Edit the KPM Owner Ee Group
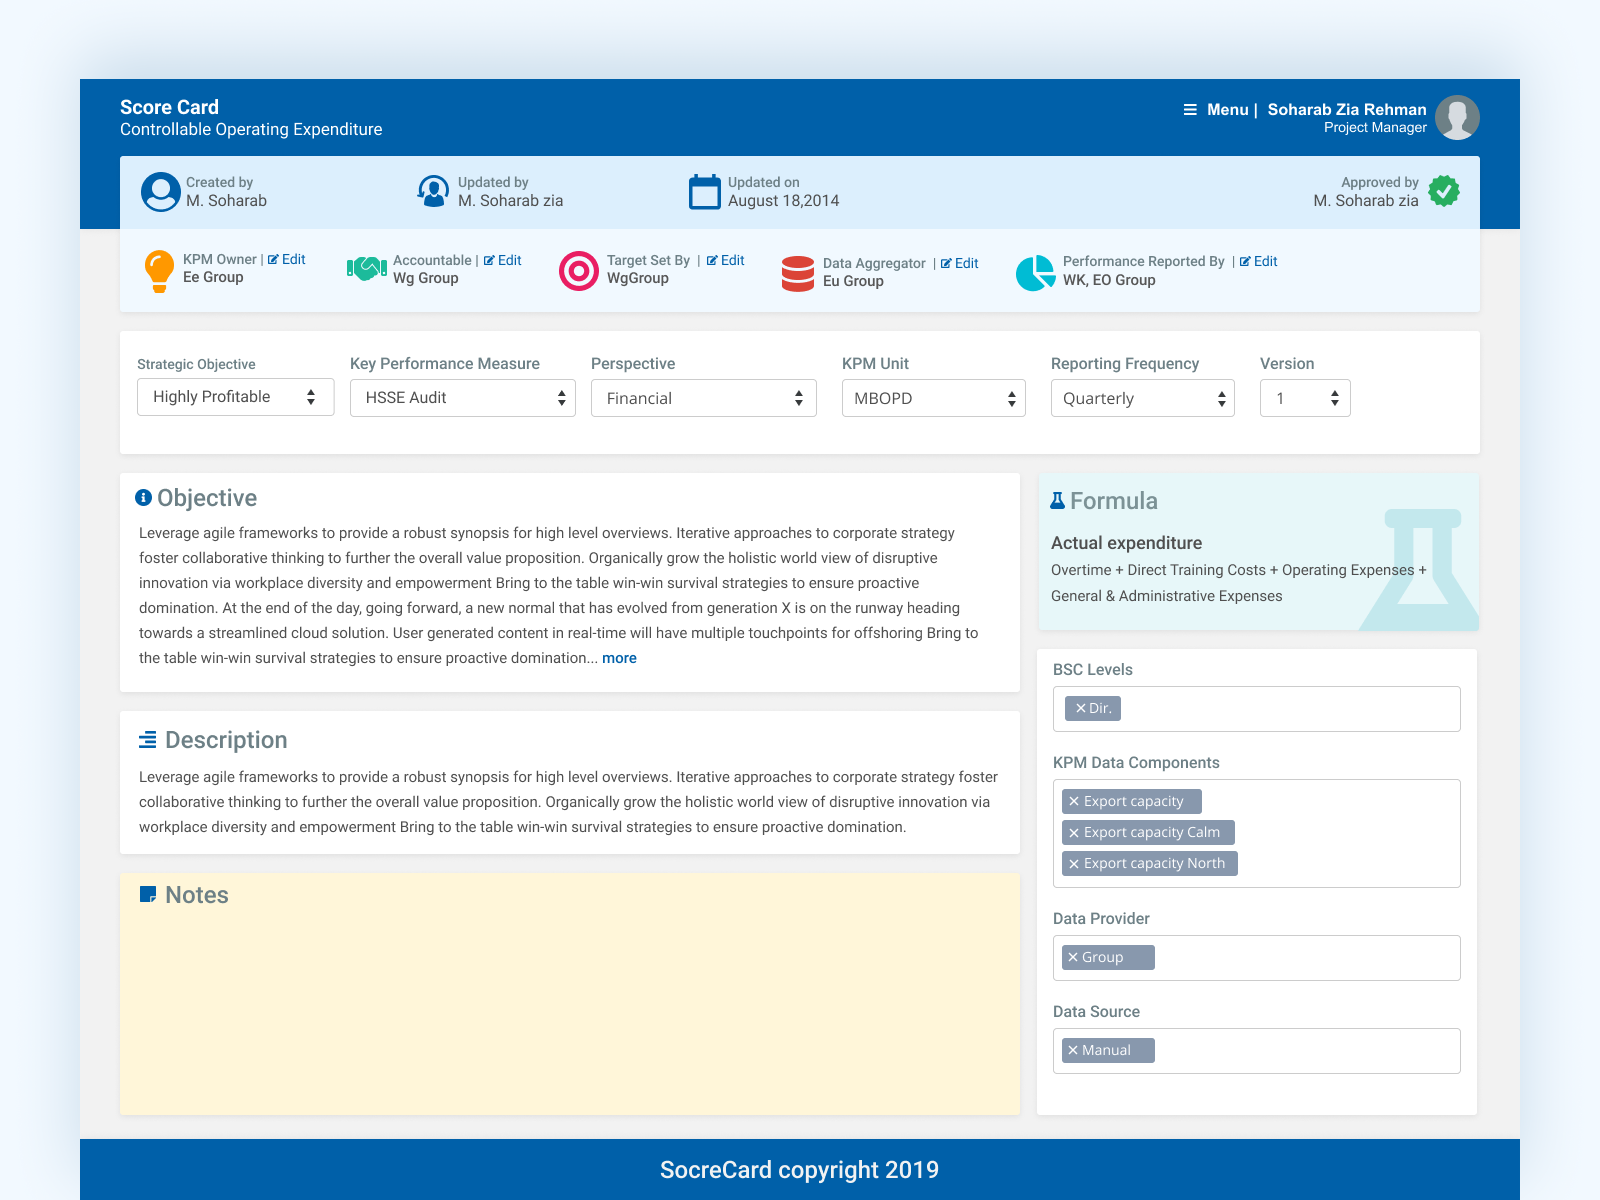 click(x=289, y=258)
